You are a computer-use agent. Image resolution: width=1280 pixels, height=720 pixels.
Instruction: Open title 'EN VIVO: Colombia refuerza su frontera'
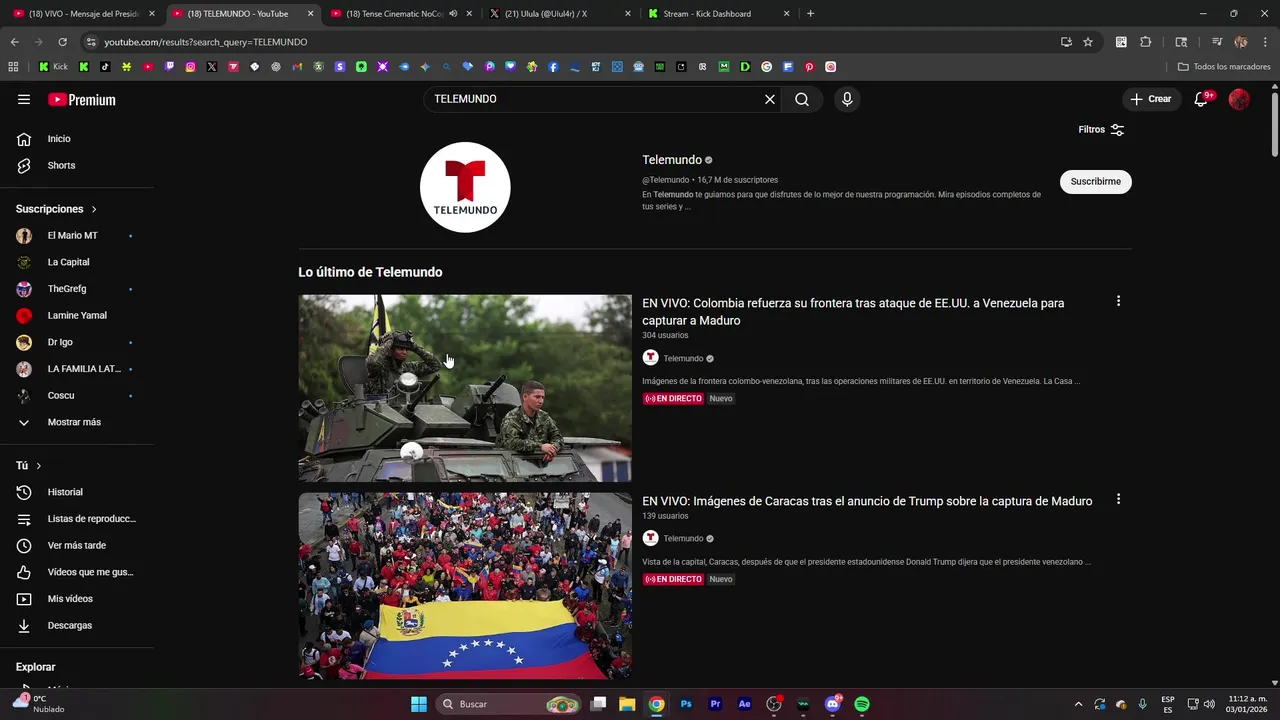click(x=853, y=312)
